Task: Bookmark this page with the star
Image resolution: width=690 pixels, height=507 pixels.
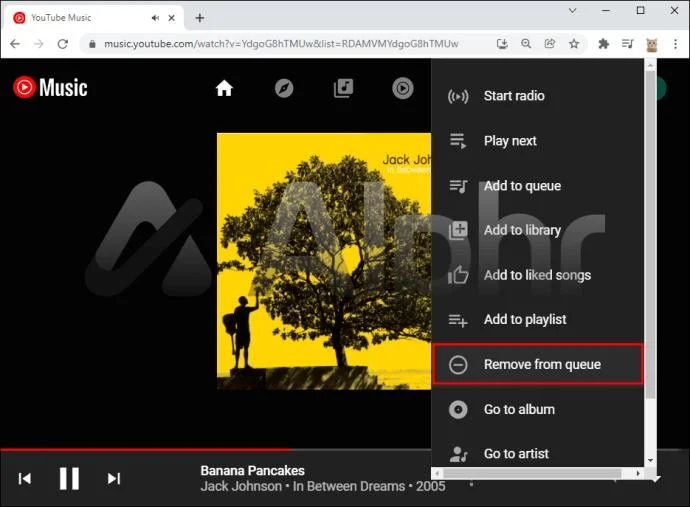Action: [x=574, y=44]
